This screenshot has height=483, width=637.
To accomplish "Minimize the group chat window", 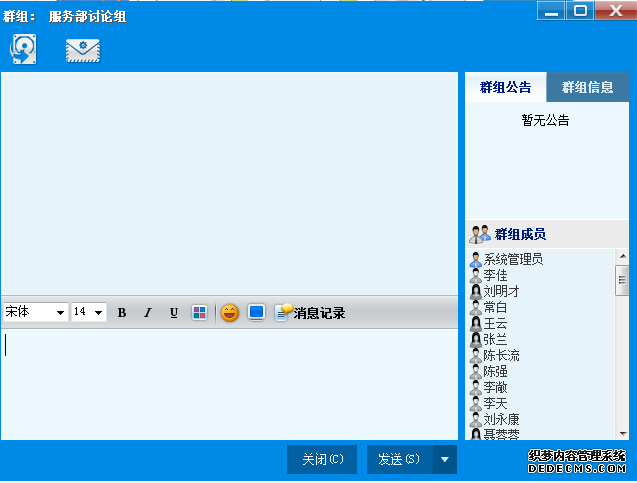I will pyautogui.click(x=551, y=11).
